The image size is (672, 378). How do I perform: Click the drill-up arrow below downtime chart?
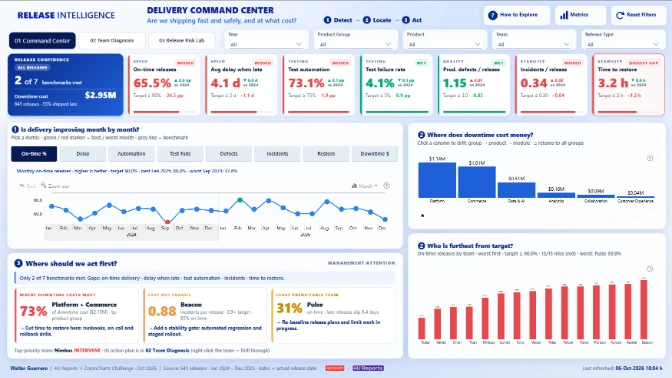pyautogui.click(x=423, y=216)
